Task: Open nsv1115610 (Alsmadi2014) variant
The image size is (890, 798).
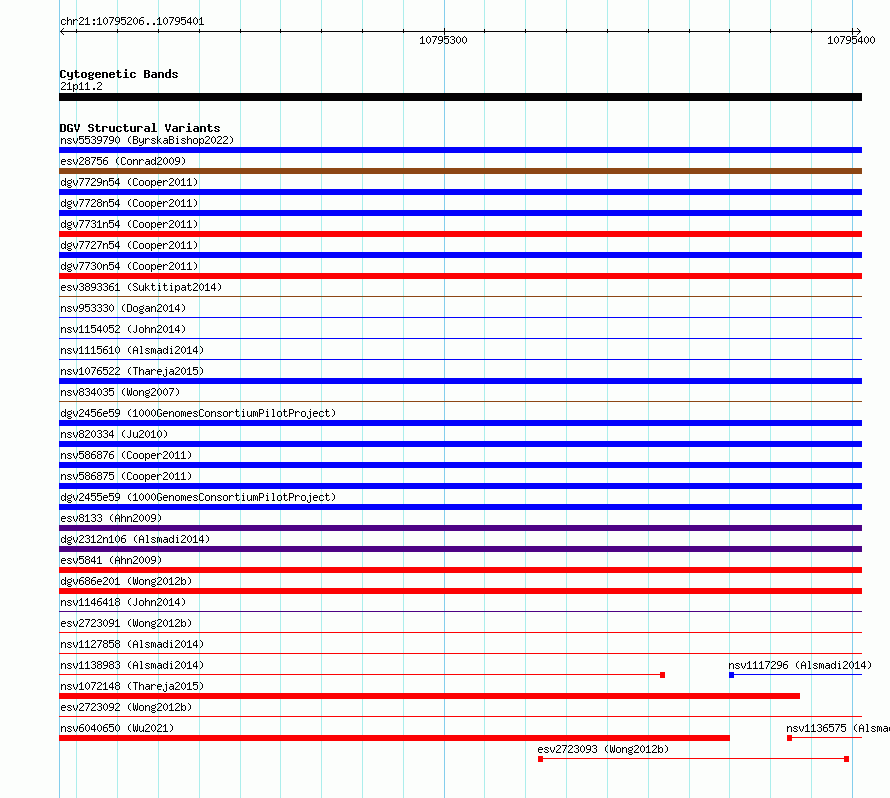Action: (x=132, y=350)
